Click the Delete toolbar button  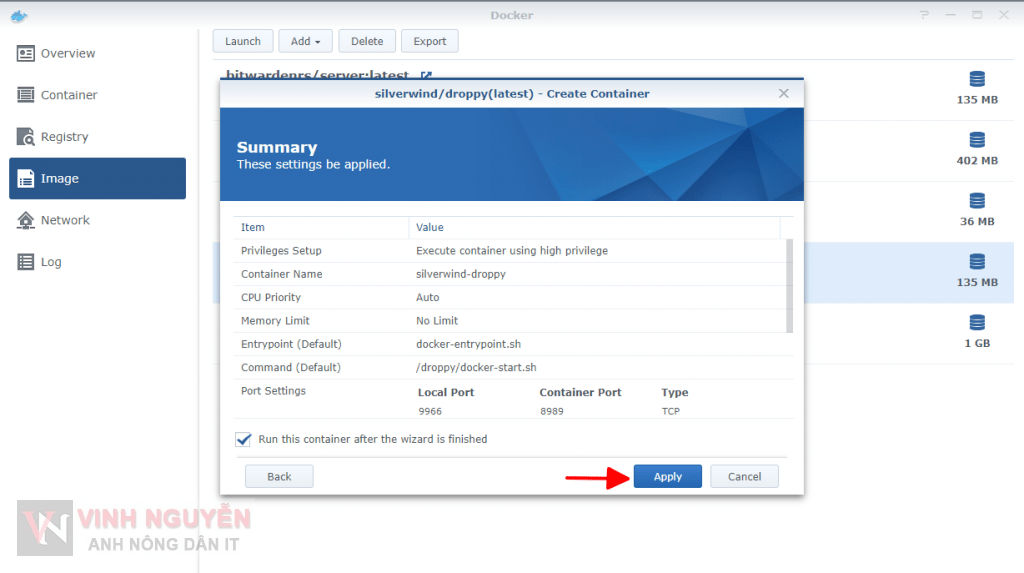(367, 41)
